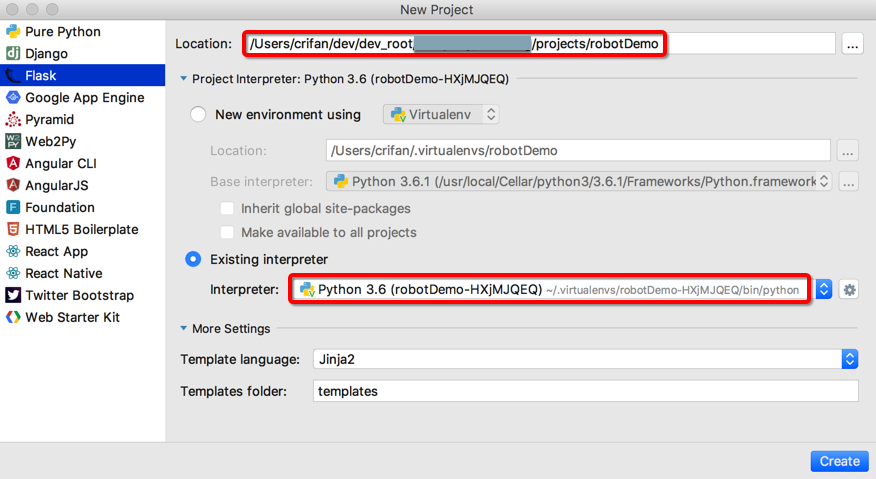Image resolution: width=876 pixels, height=479 pixels.
Task: Pick Google App Engine project type
Action: tap(82, 98)
